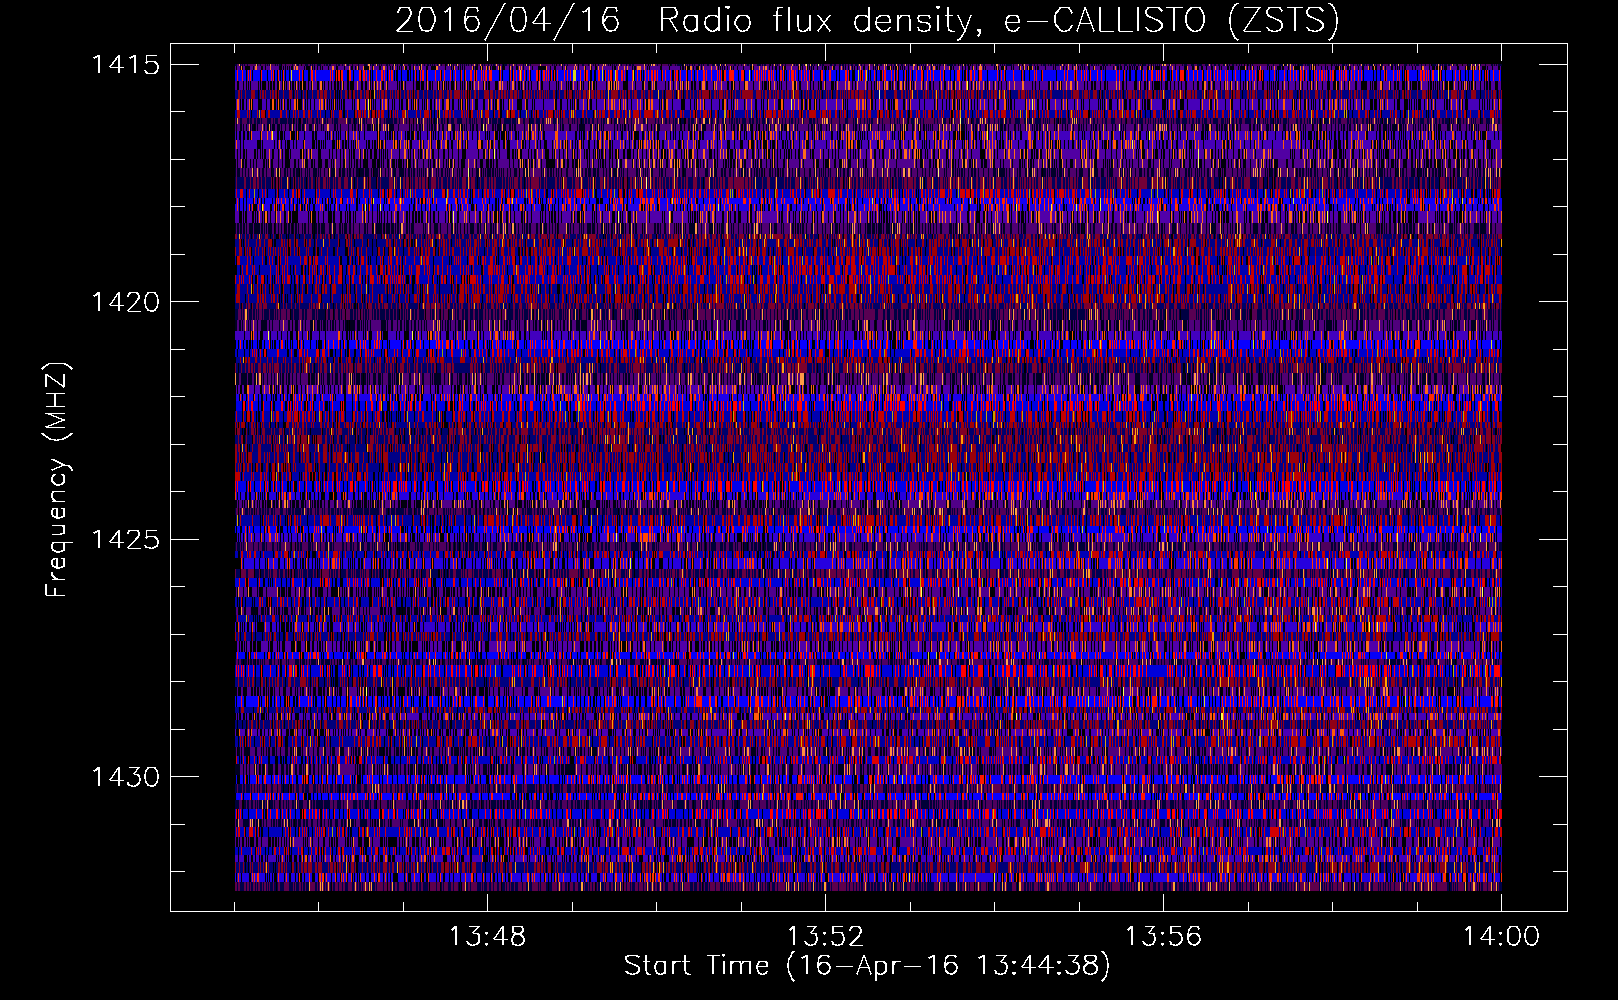This screenshot has width=1618, height=1000.
Task: Select the '1420' frequency axis label
Action: [x=126, y=302]
